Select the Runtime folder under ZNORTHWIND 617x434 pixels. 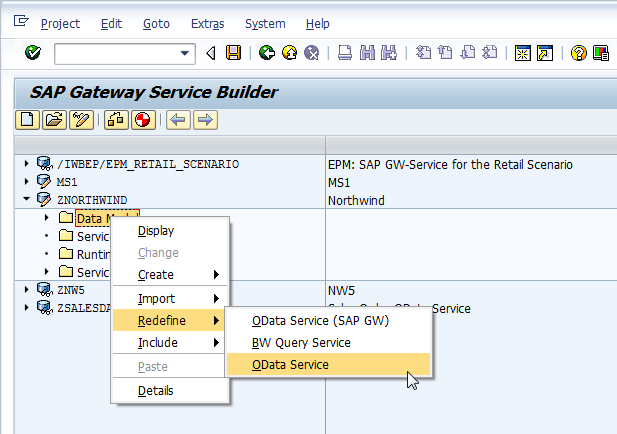point(93,255)
